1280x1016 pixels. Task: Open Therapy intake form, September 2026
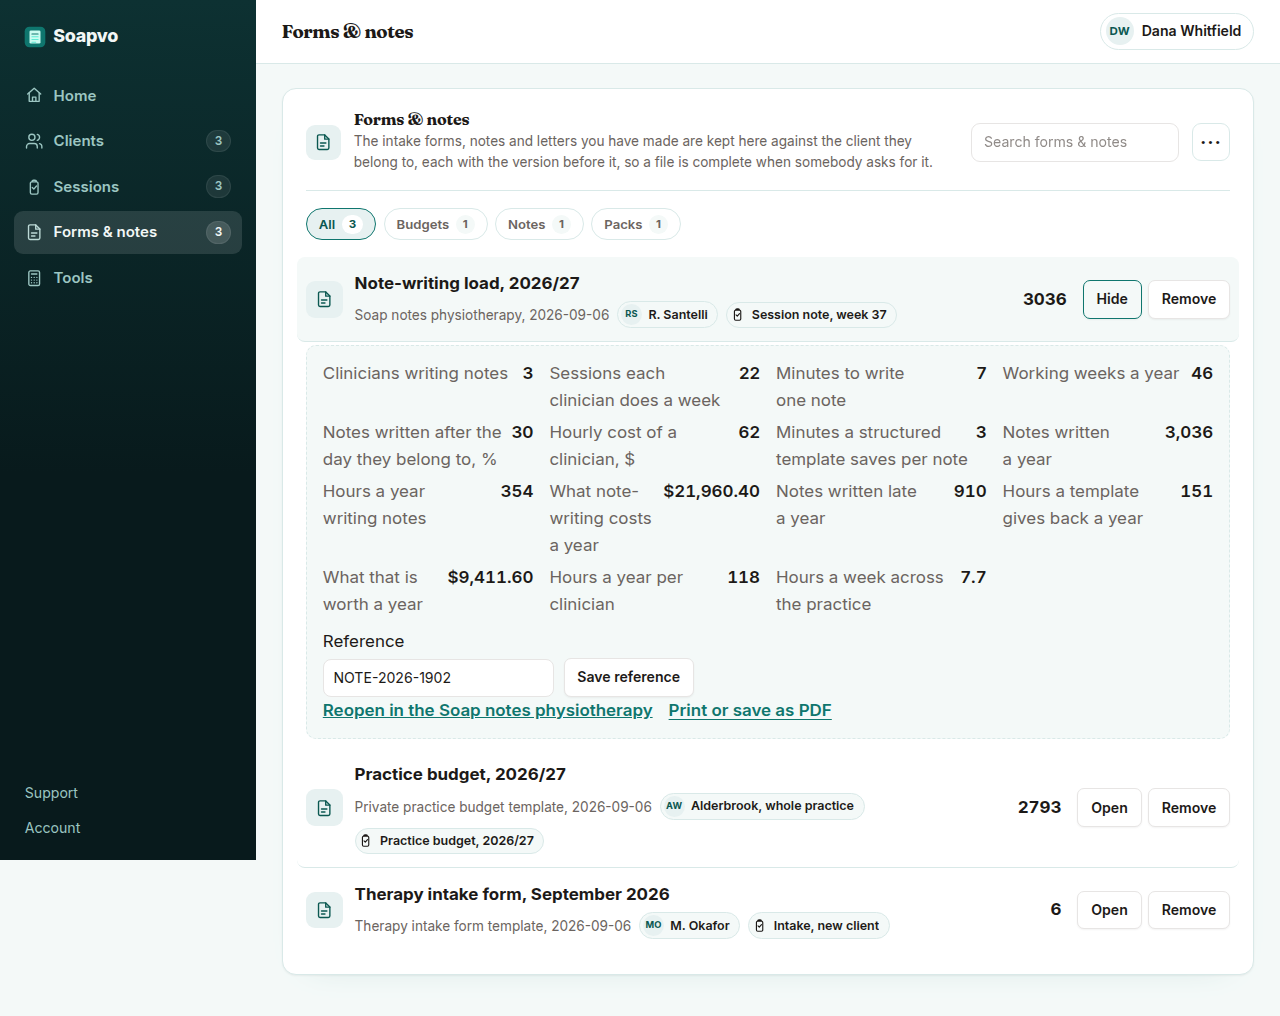(x=1109, y=910)
